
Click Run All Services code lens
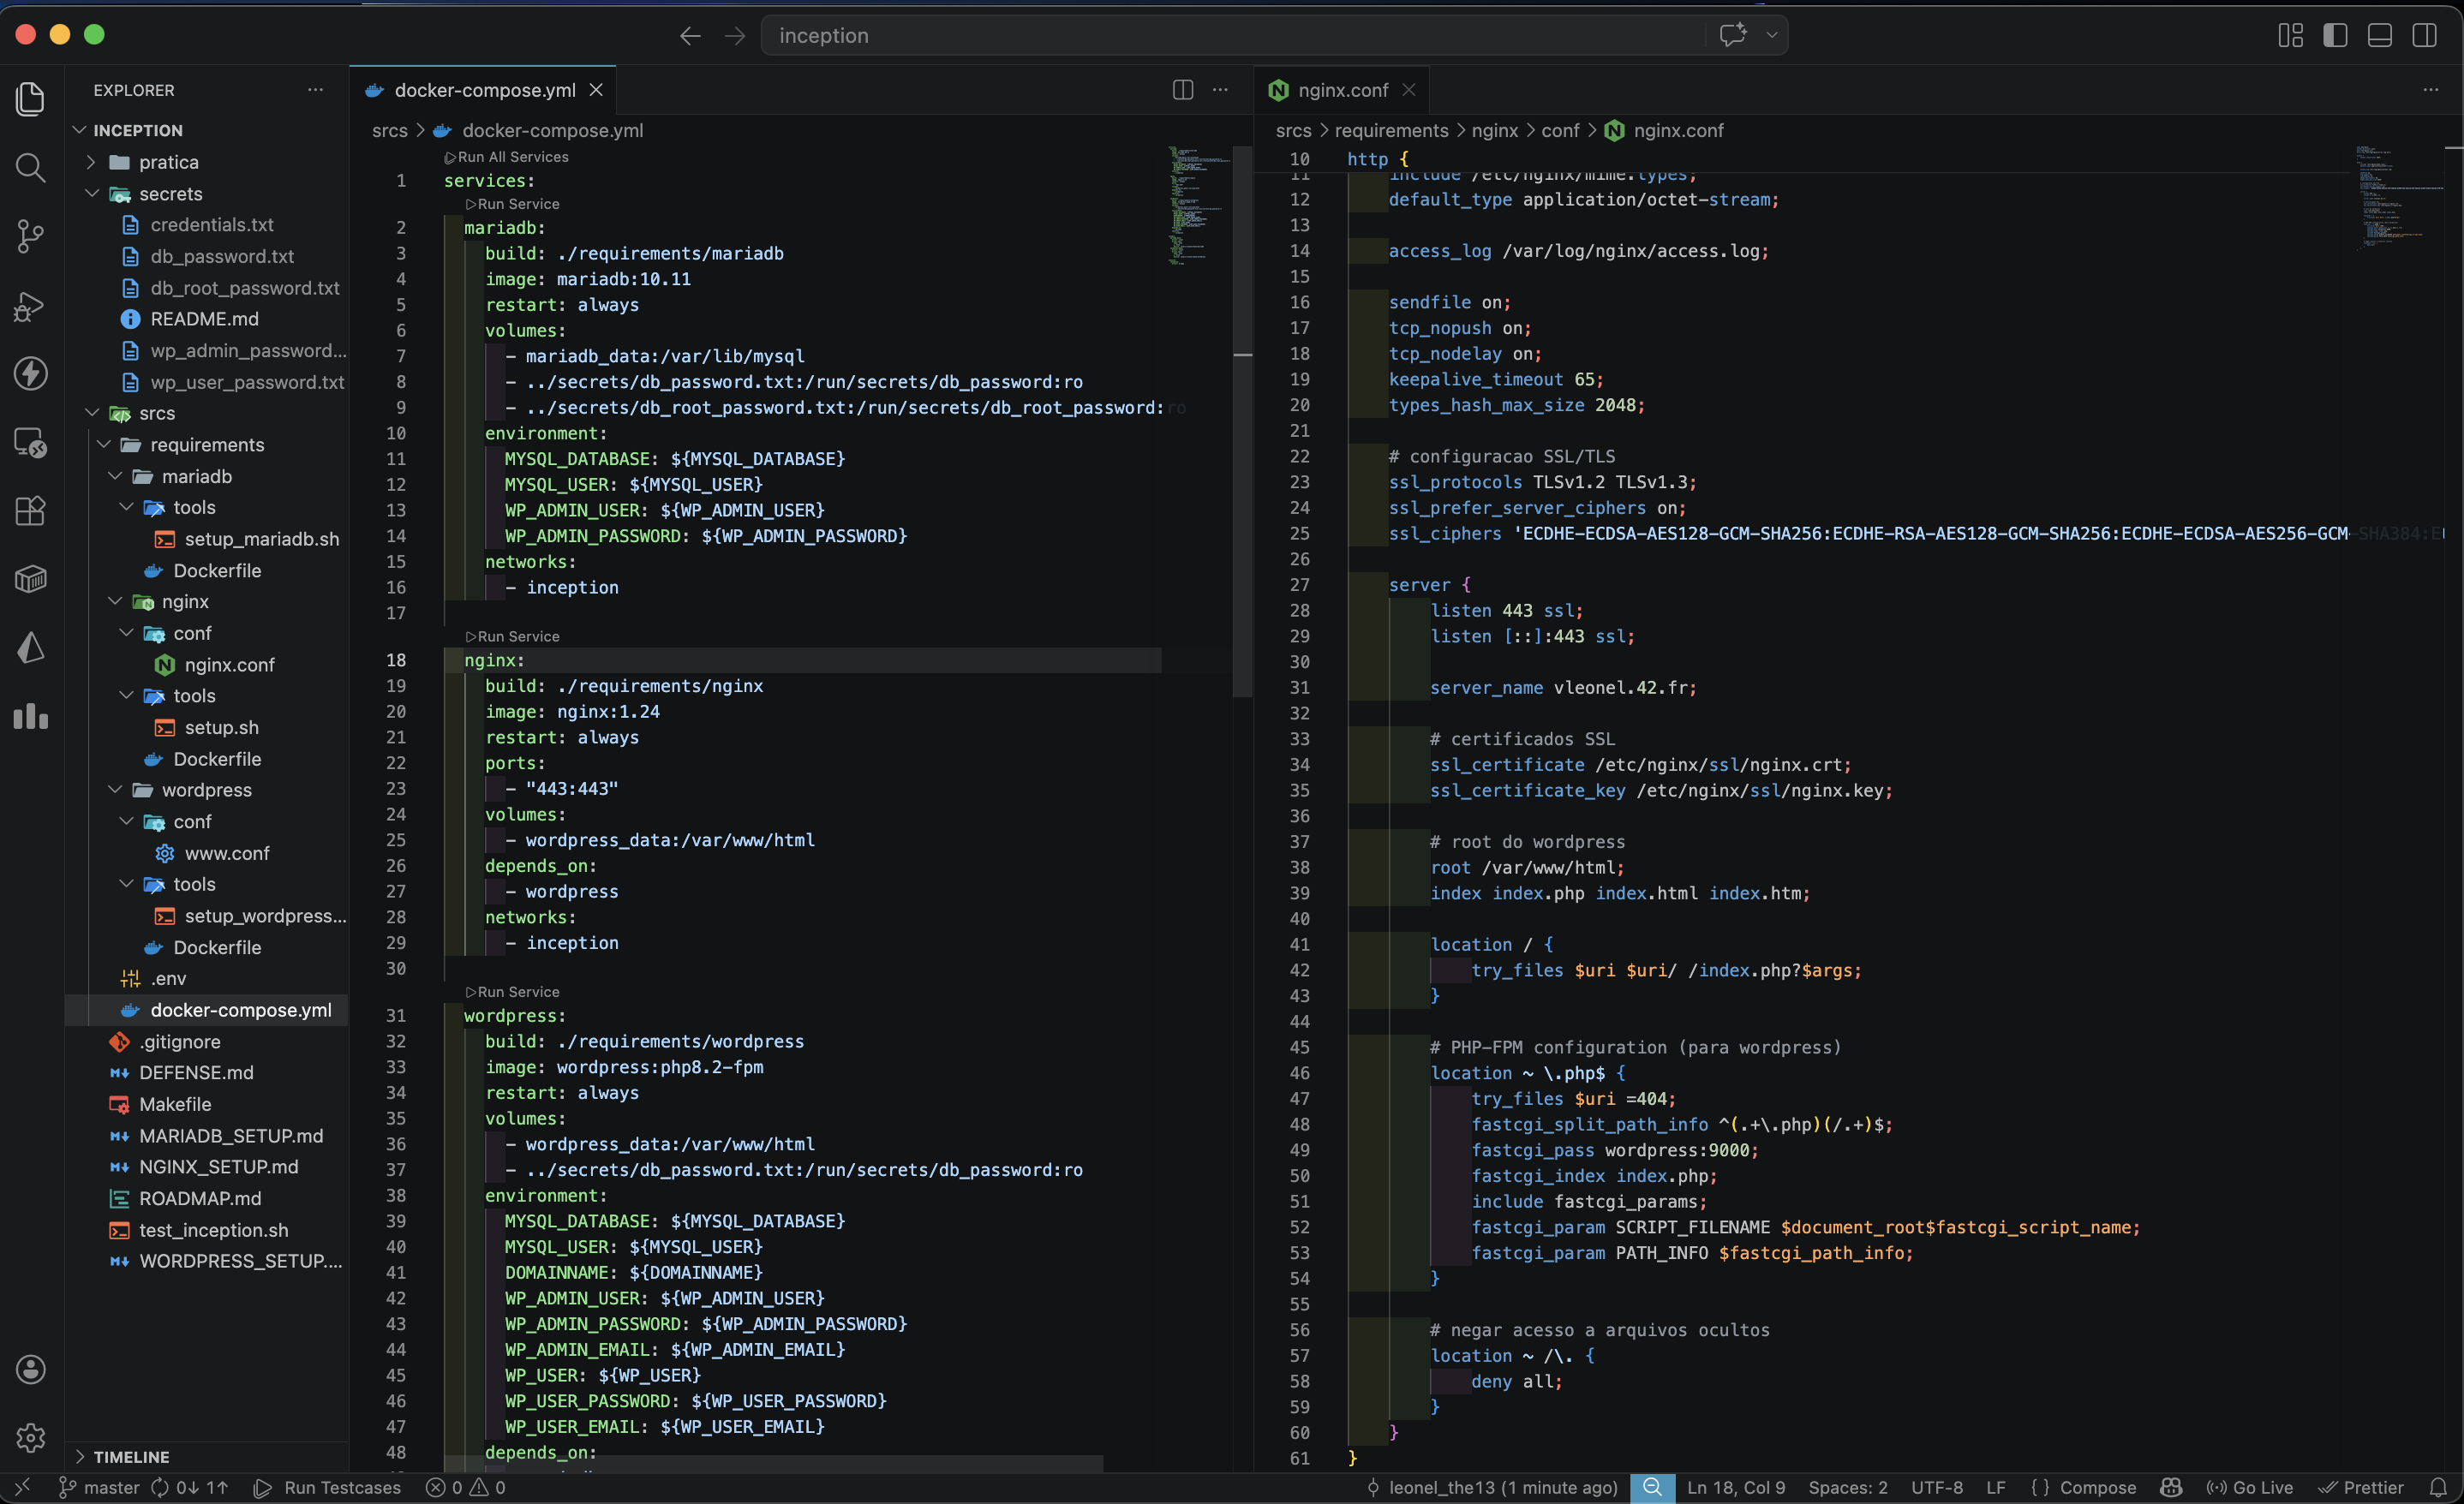[512, 157]
